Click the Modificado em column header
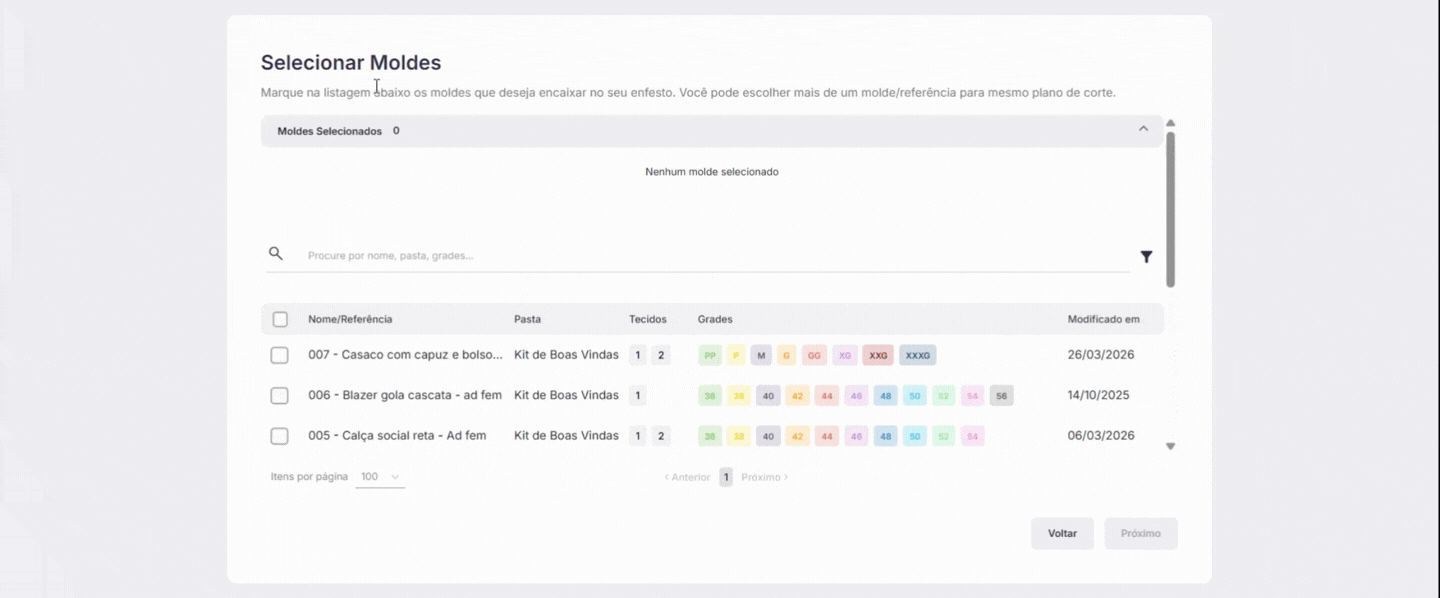 pos(1104,319)
